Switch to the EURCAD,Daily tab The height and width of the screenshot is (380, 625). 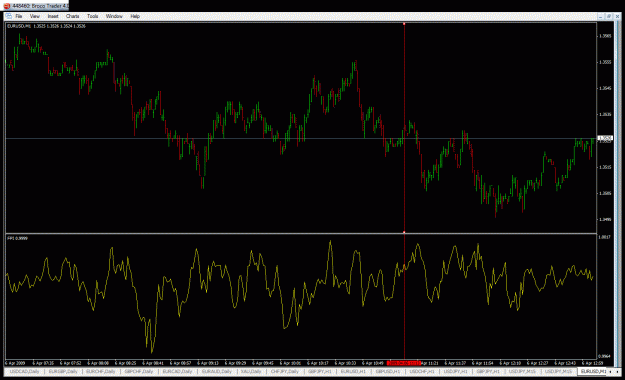pyautogui.click(x=177, y=372)
